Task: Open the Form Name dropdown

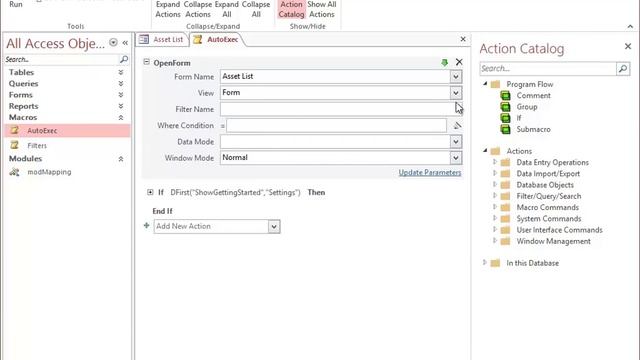Action: click(456, 76)
